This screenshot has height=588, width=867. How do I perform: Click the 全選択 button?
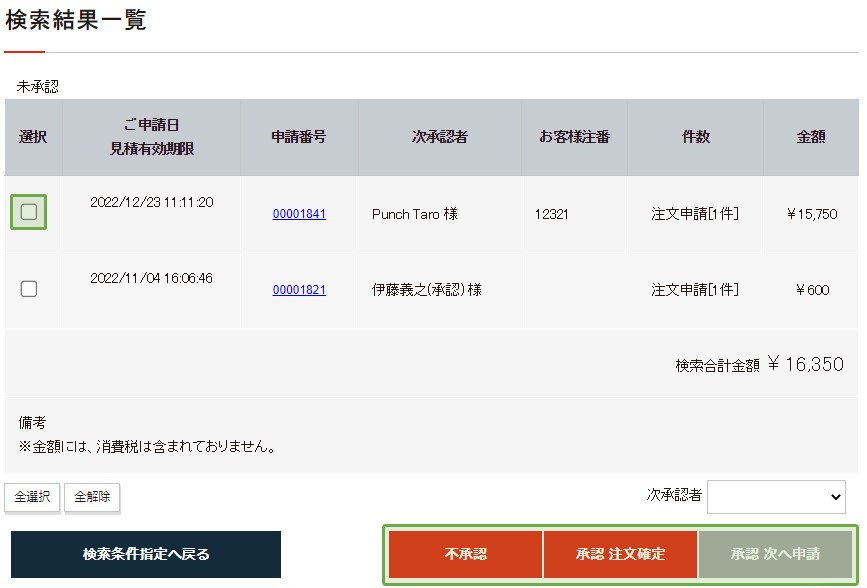[32, 497]
